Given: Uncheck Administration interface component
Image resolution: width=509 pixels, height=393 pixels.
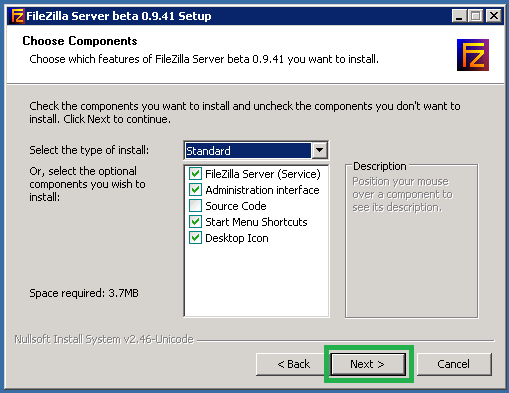Looking at the screenshot, I should click(195, 190).
